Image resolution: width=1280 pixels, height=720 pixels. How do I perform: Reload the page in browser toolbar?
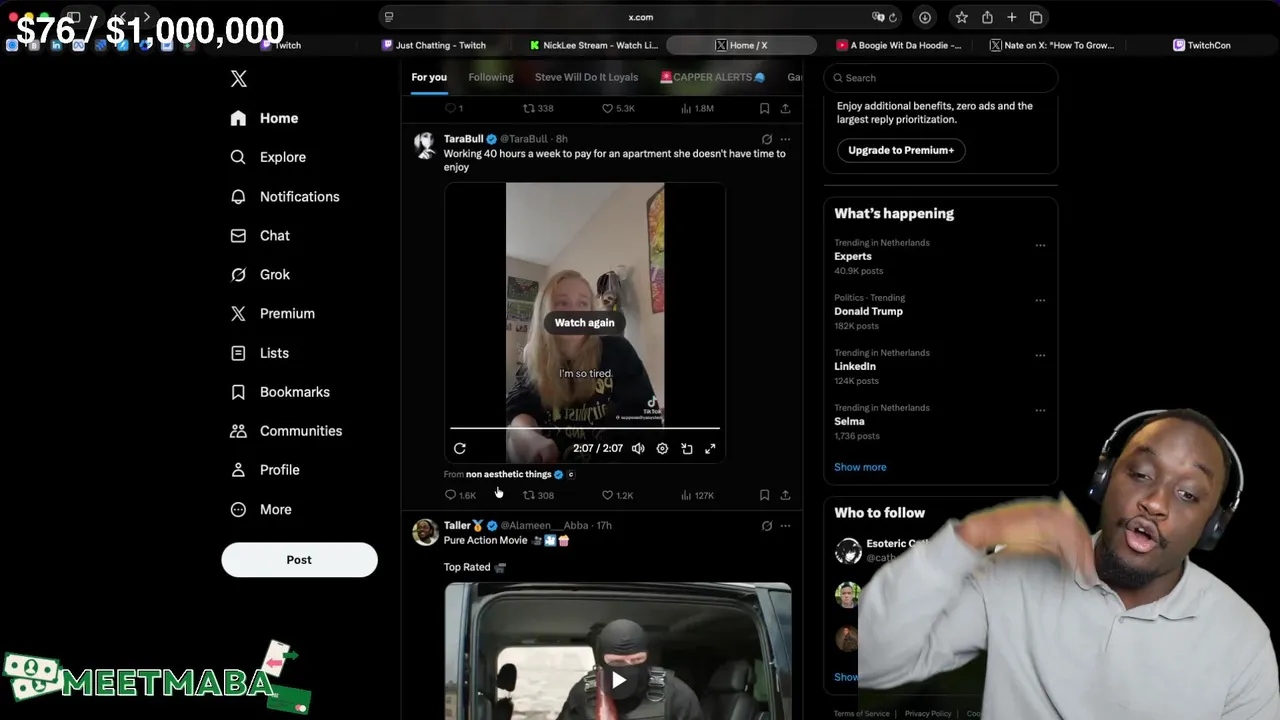coord(893,17)
